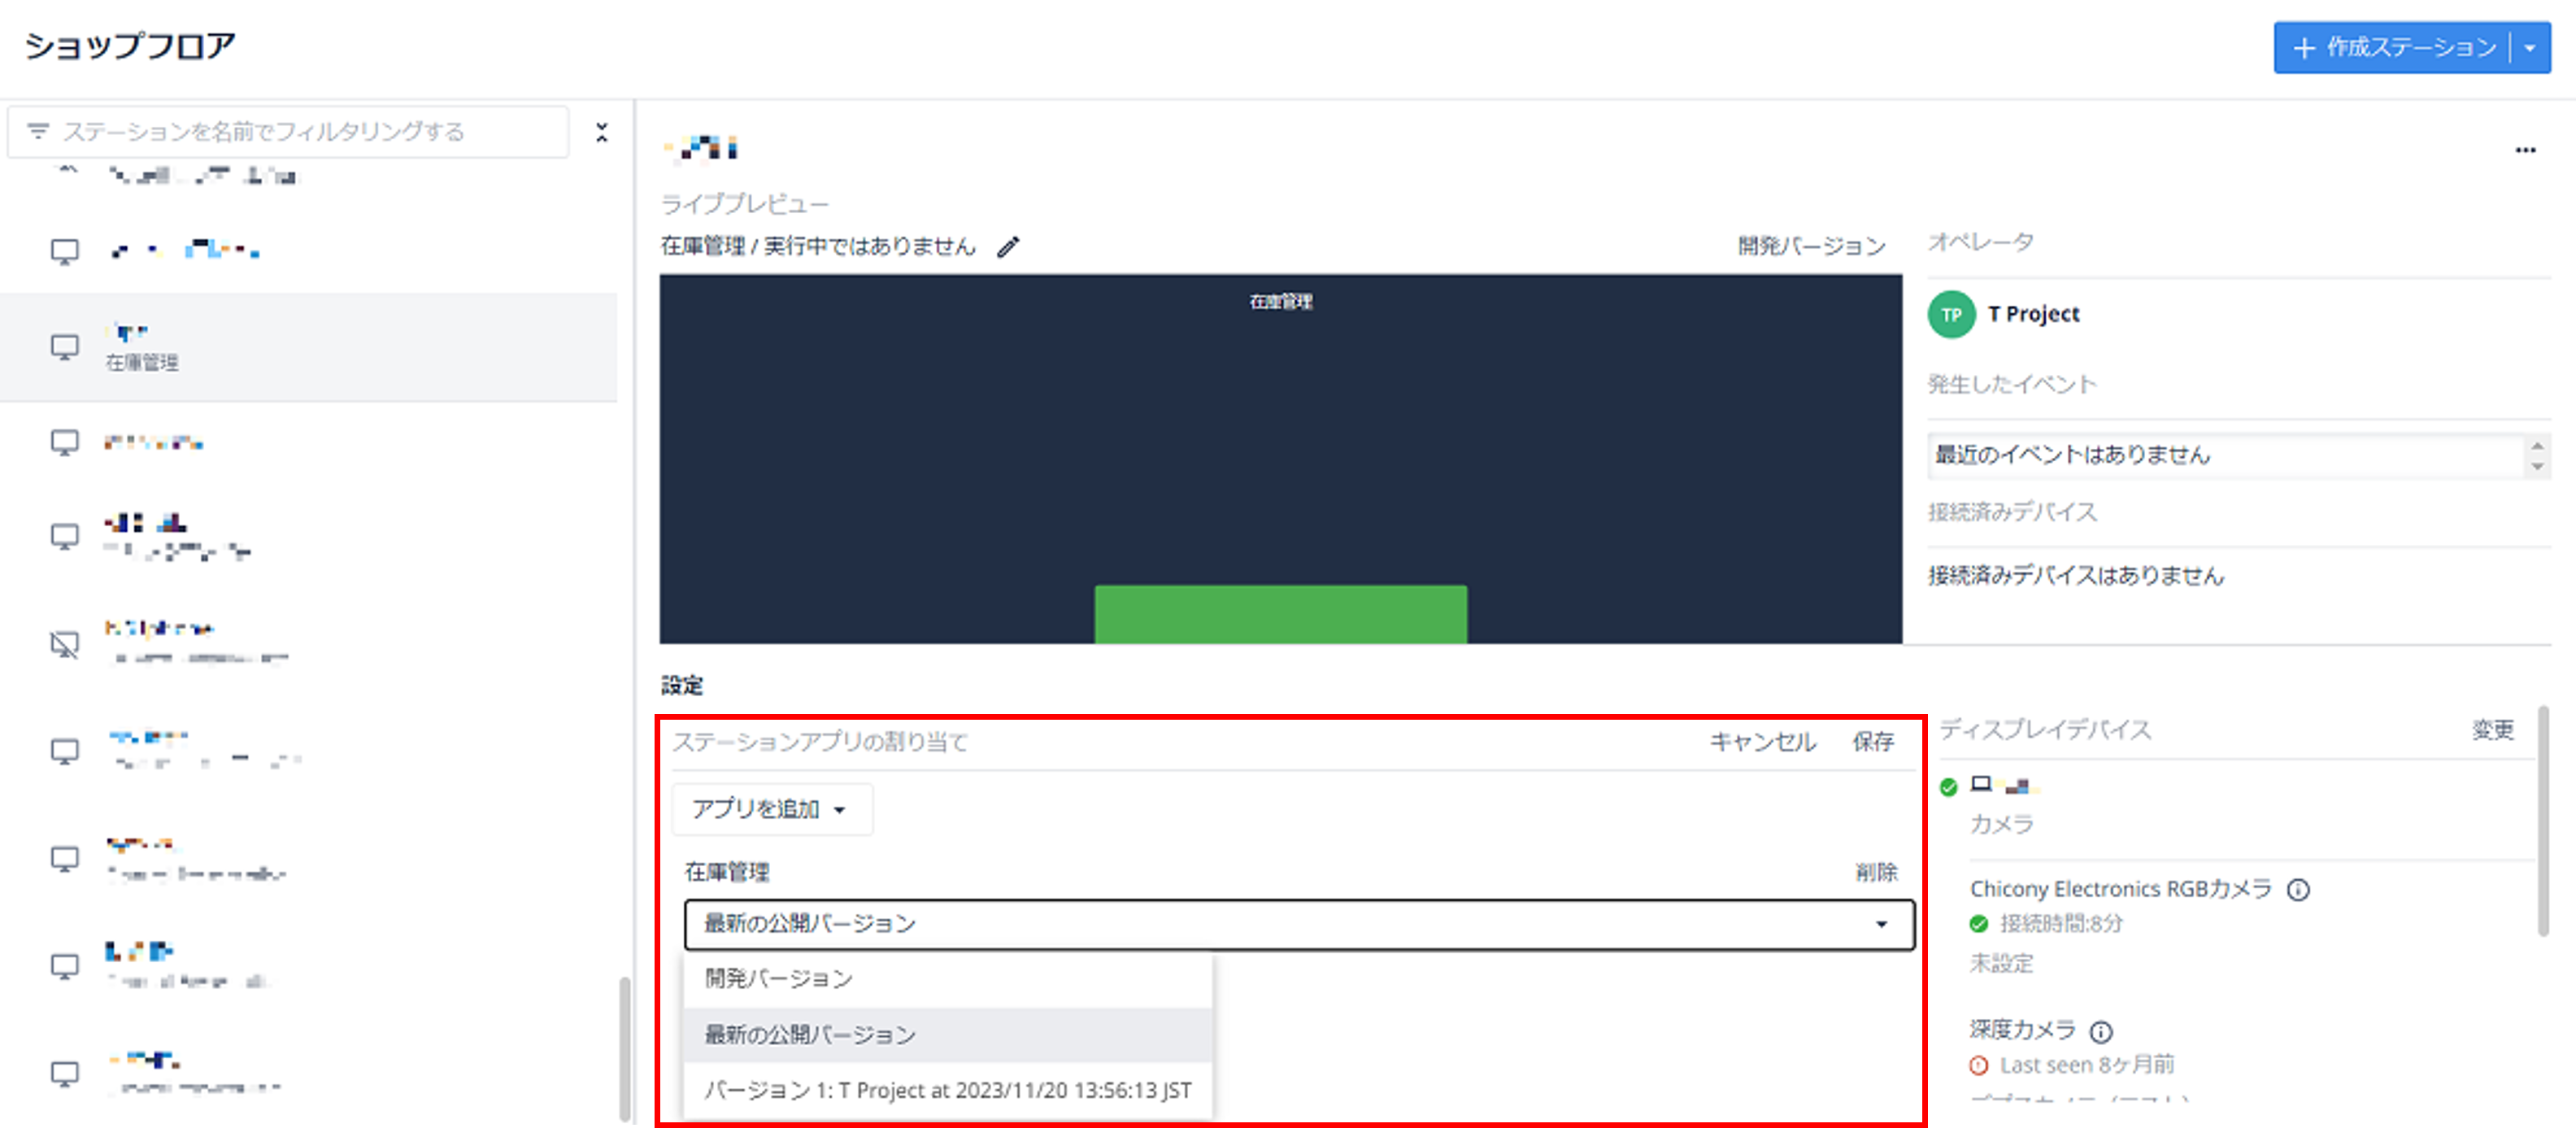Viewport: 2576px width, 1128px height.
Task: Click the filter icon in station search
Action: [x=38, y=131]
